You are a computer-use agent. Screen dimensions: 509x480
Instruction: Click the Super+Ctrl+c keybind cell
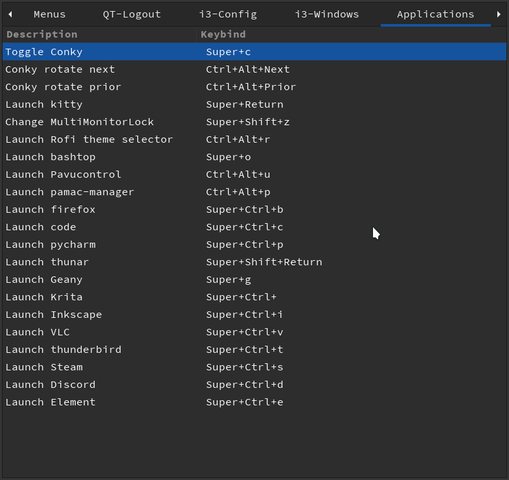coord(245,227)
